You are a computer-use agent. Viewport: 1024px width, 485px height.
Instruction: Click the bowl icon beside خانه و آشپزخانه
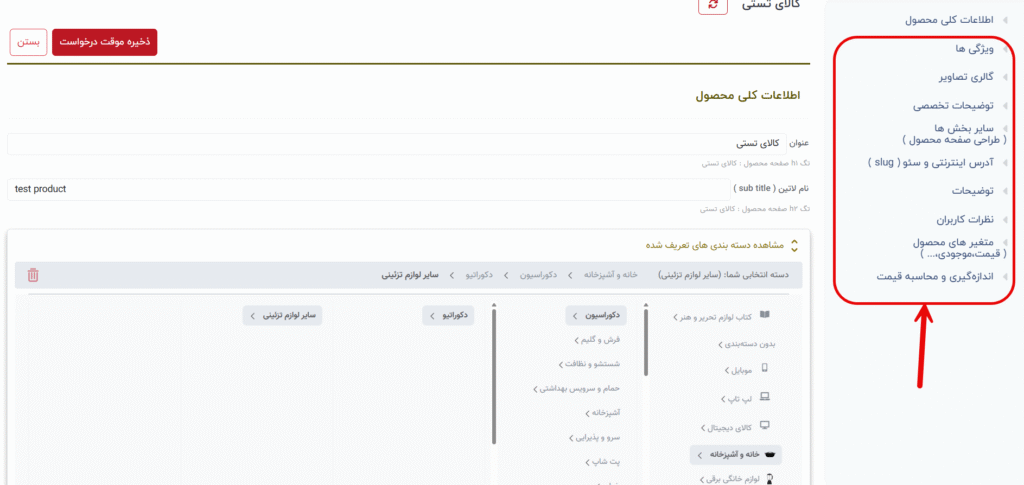[769, 454]
